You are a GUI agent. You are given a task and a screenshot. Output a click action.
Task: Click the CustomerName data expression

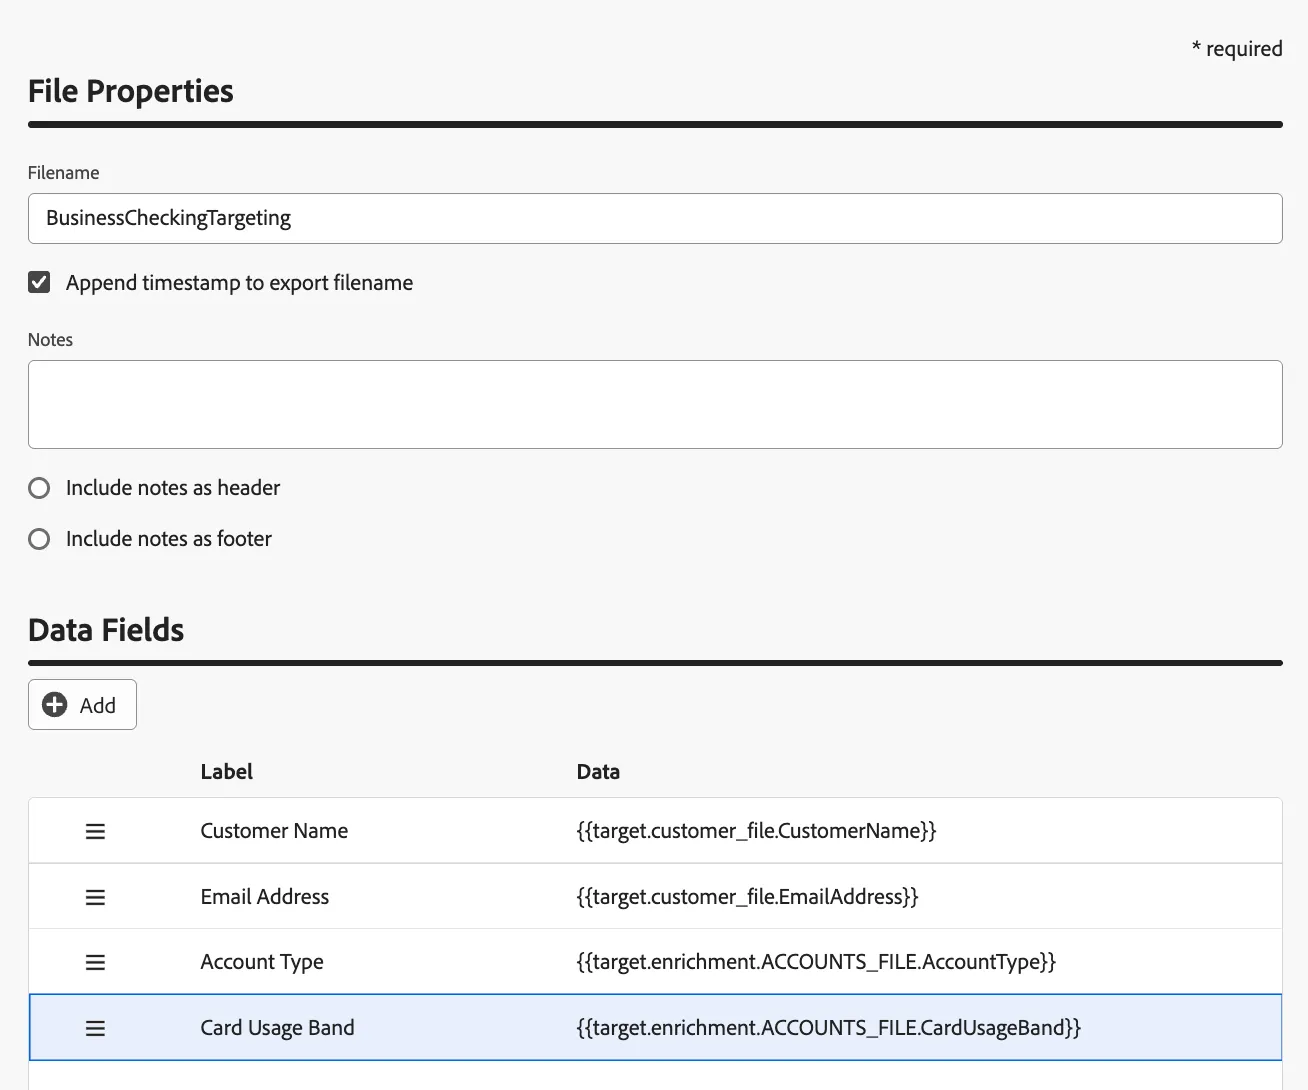click(x=756, y=831)
